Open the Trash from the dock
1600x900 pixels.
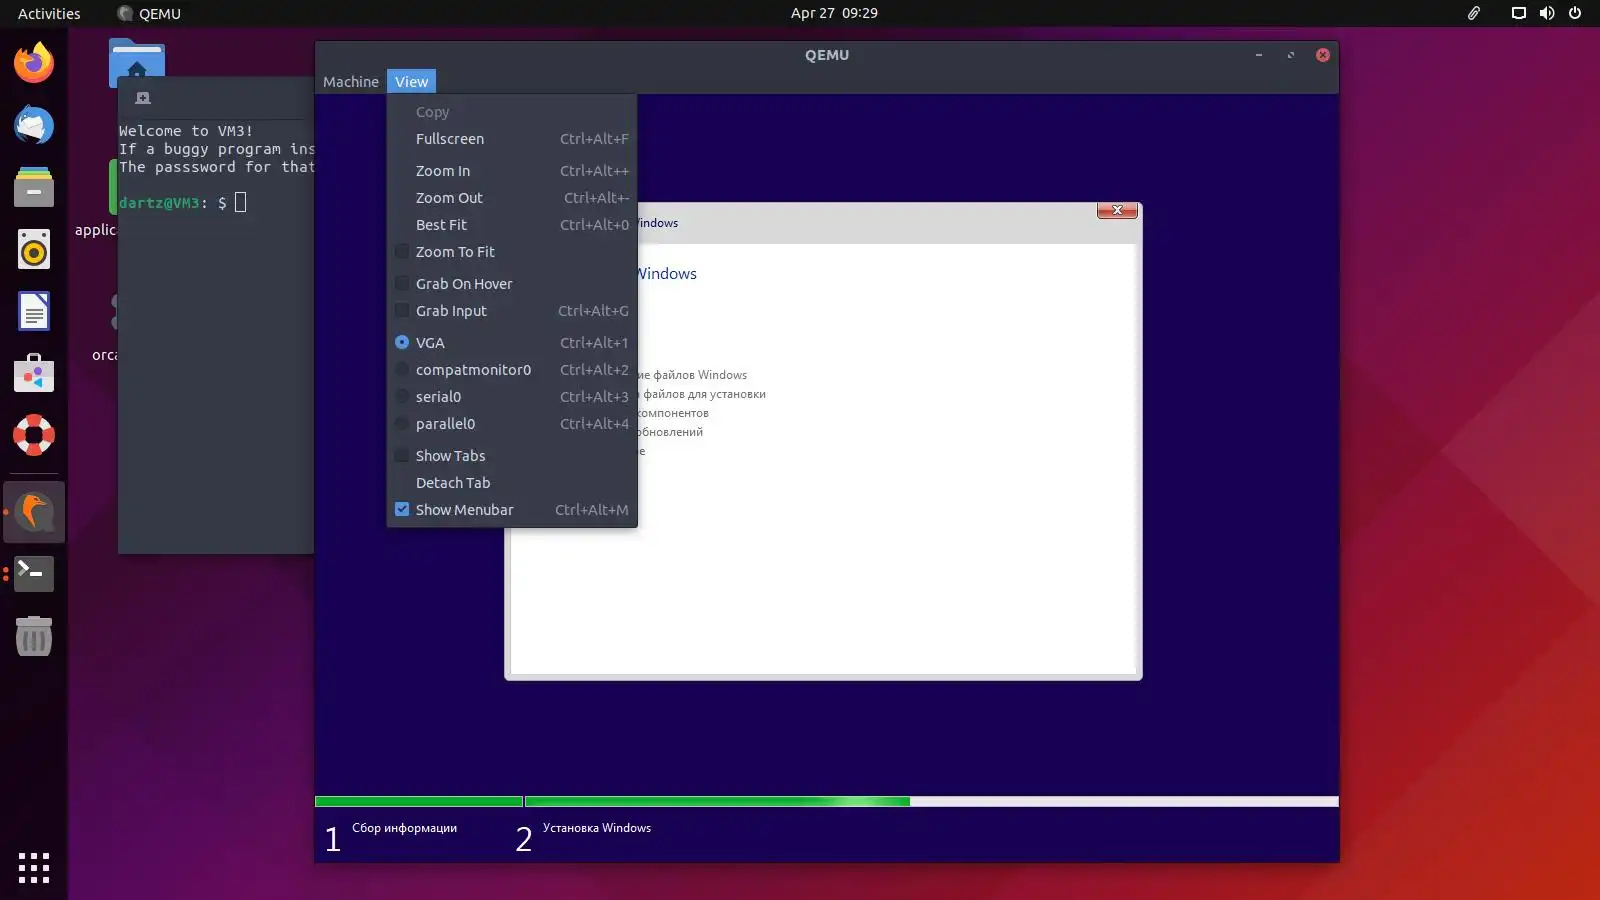[34, 636]
